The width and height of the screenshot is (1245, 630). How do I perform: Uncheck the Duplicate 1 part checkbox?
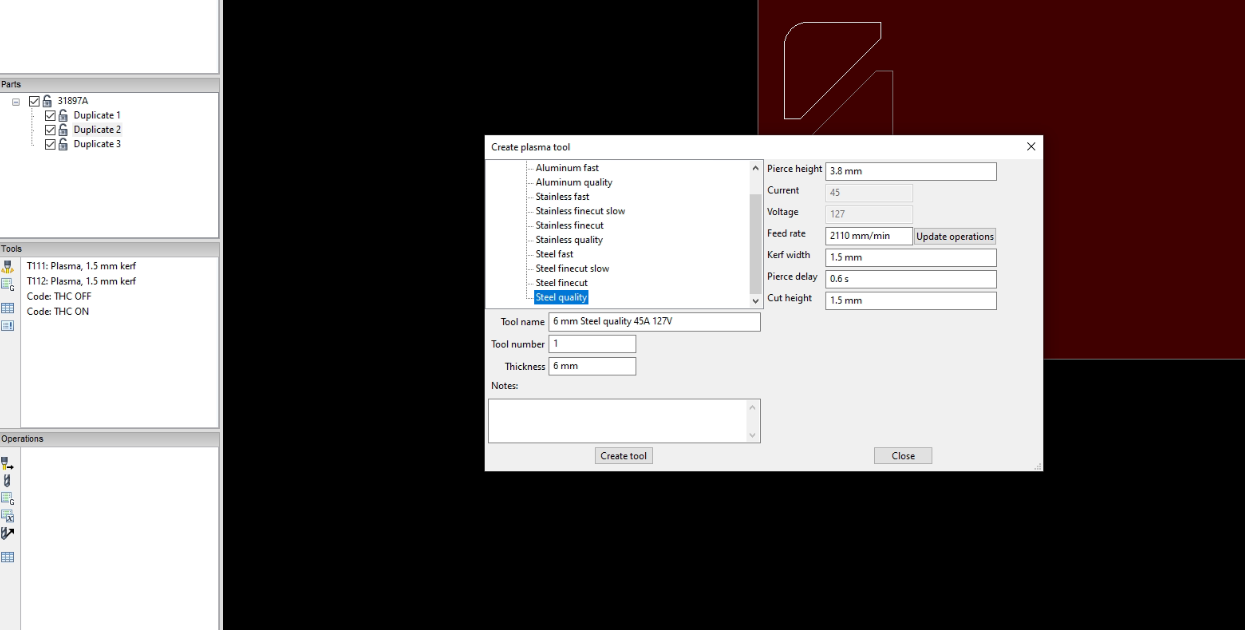click(49, 114)
